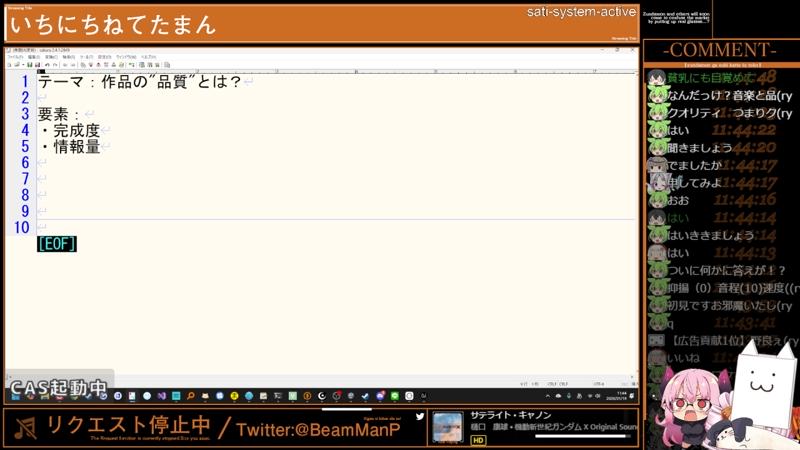The width and height of the screenshot is (800, 450).
Task: Click the リクエスト停止中 banner text
Action: [x=129, y=424]
